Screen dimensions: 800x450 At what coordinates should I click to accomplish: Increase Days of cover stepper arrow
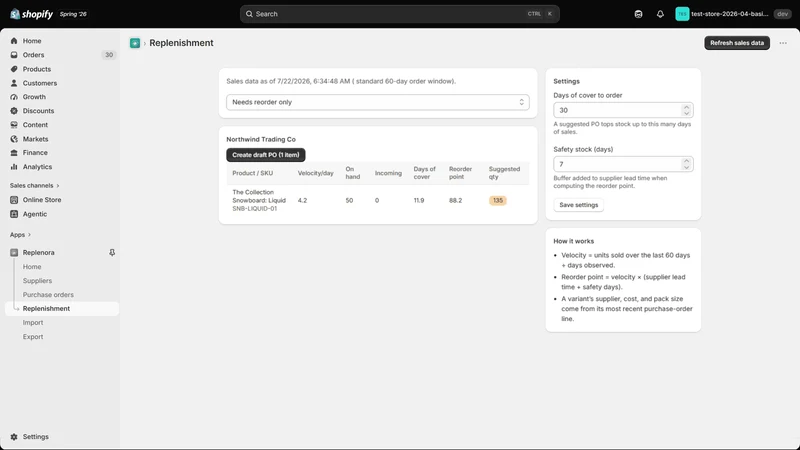pos(686,107)
